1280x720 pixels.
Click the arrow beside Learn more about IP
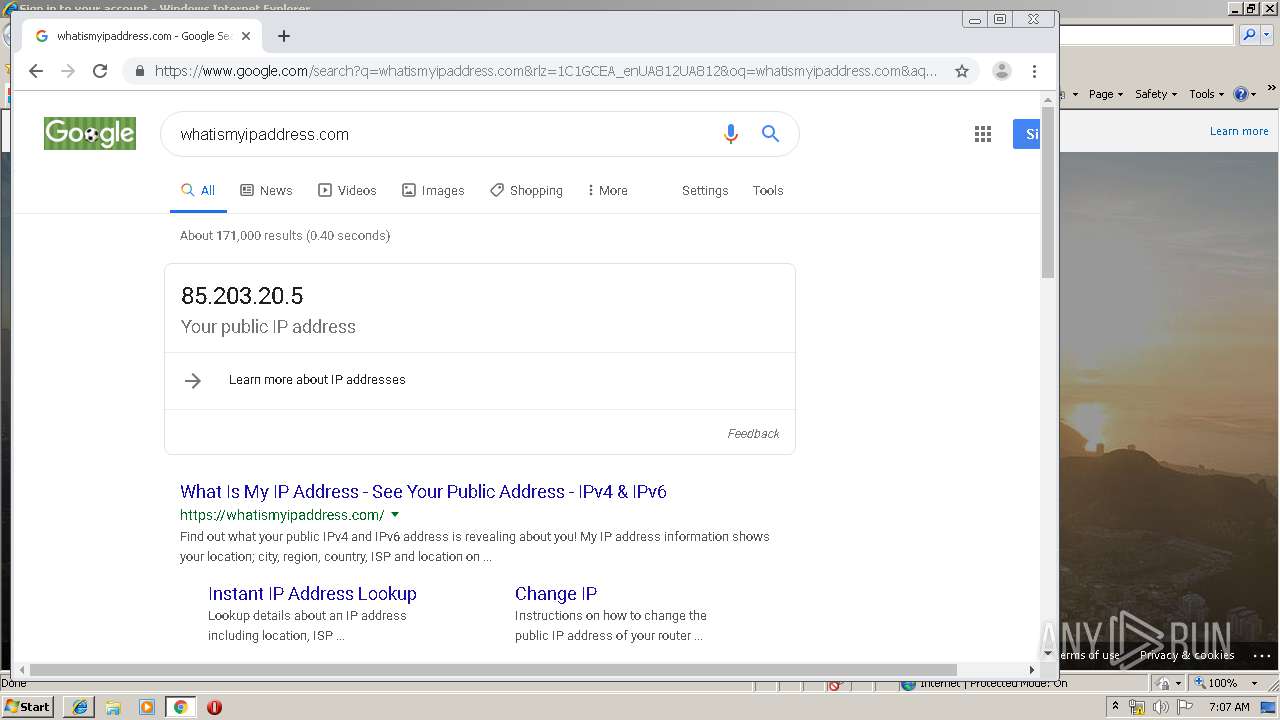(x=193, y=381)
